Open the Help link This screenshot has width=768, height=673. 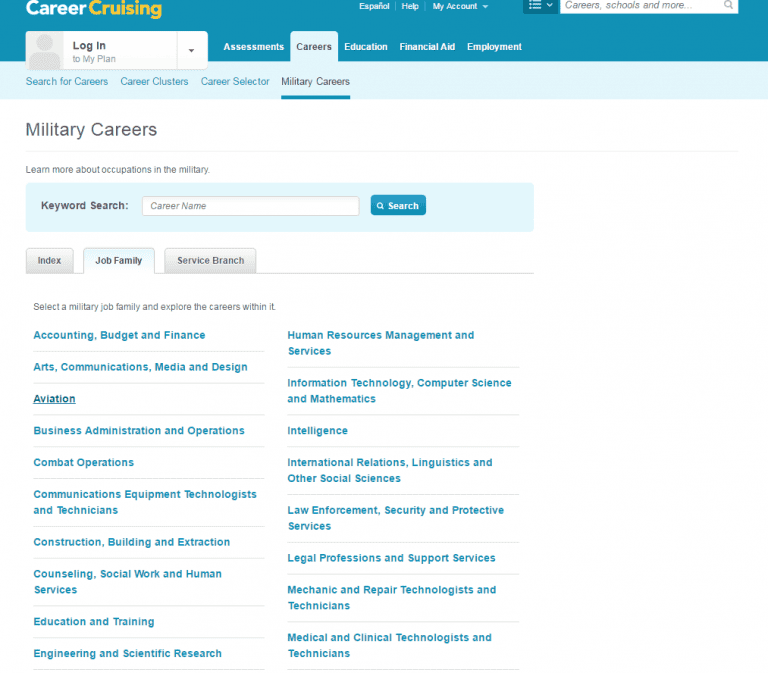(410, 6)
